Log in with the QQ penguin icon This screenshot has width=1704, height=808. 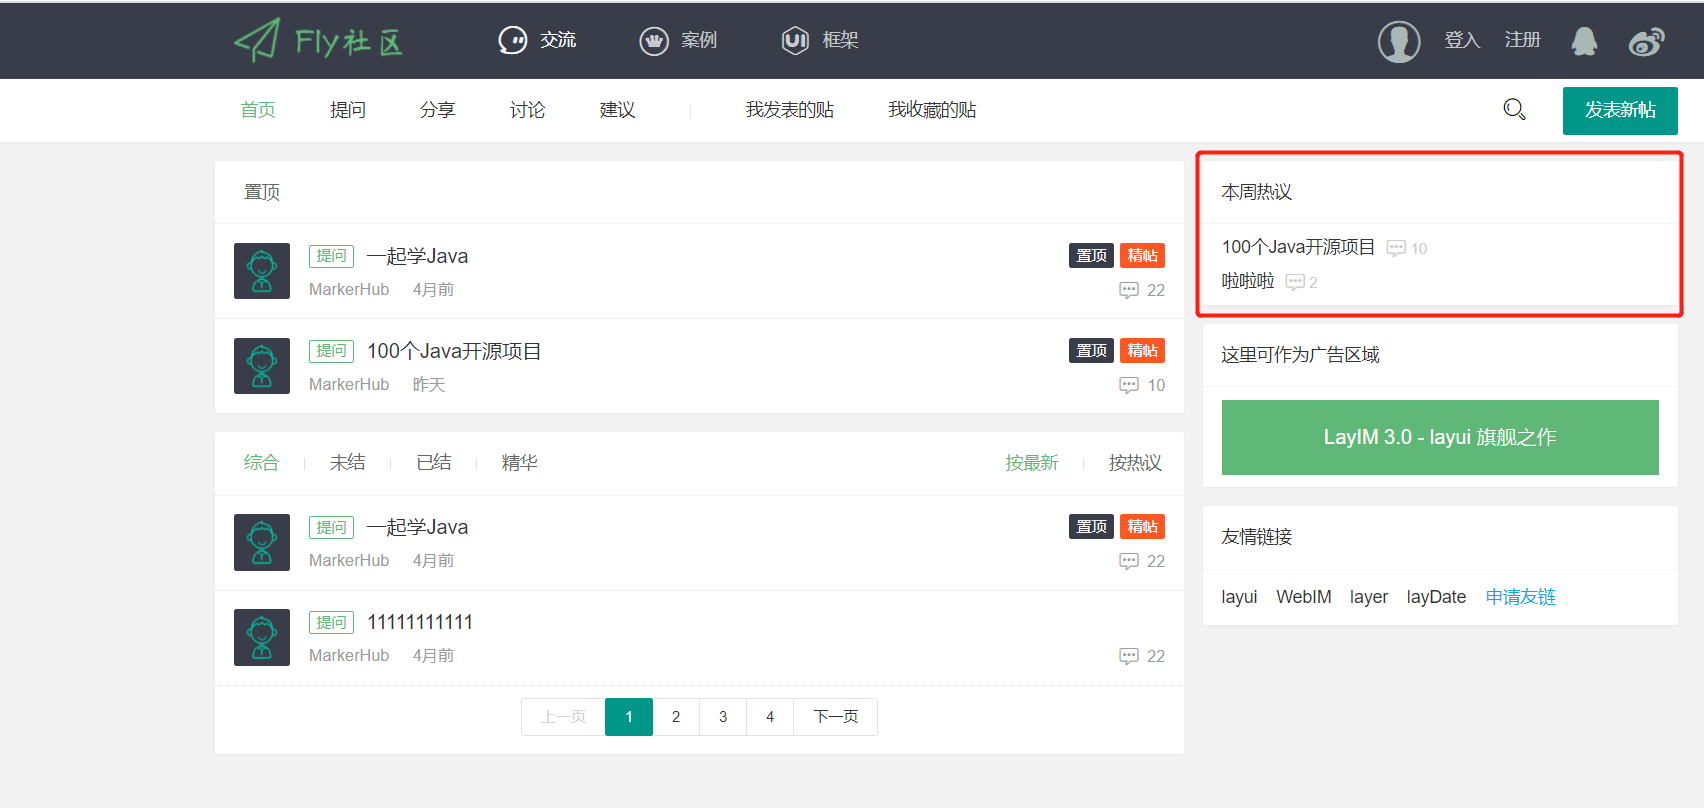coord(1584,41)
